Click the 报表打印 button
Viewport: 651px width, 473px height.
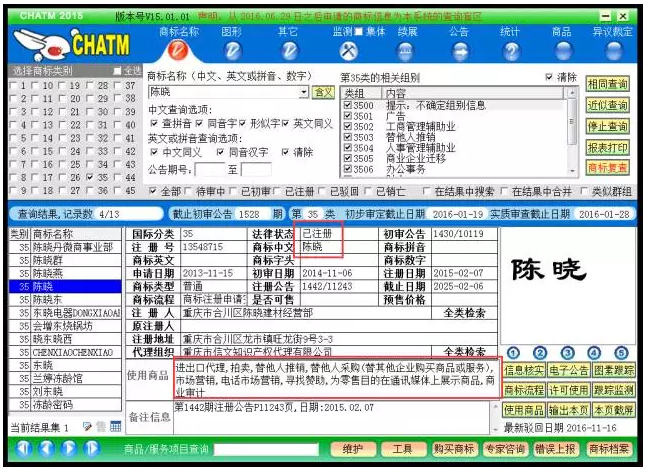pos(607,147)
